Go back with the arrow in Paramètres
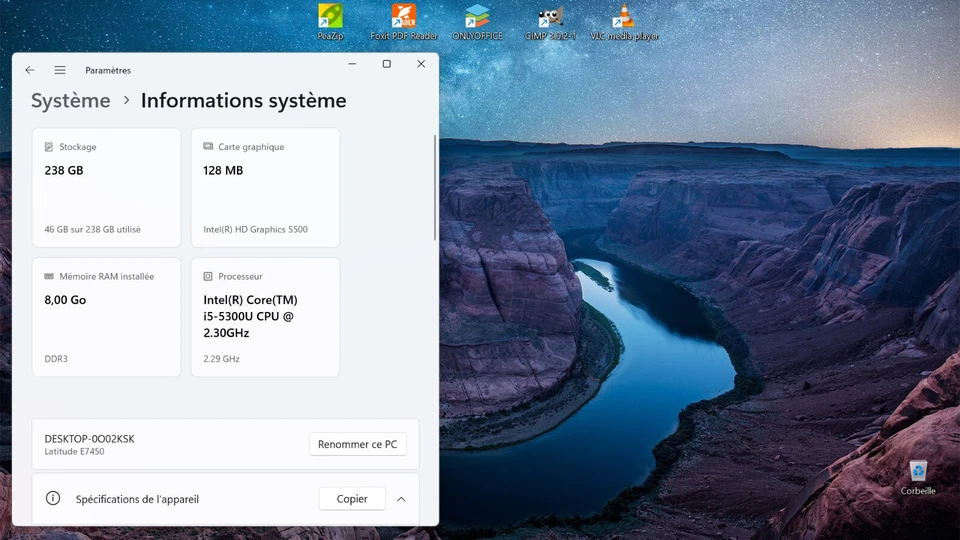The height and width of the screenshot is (540, 960). (30, 70)
